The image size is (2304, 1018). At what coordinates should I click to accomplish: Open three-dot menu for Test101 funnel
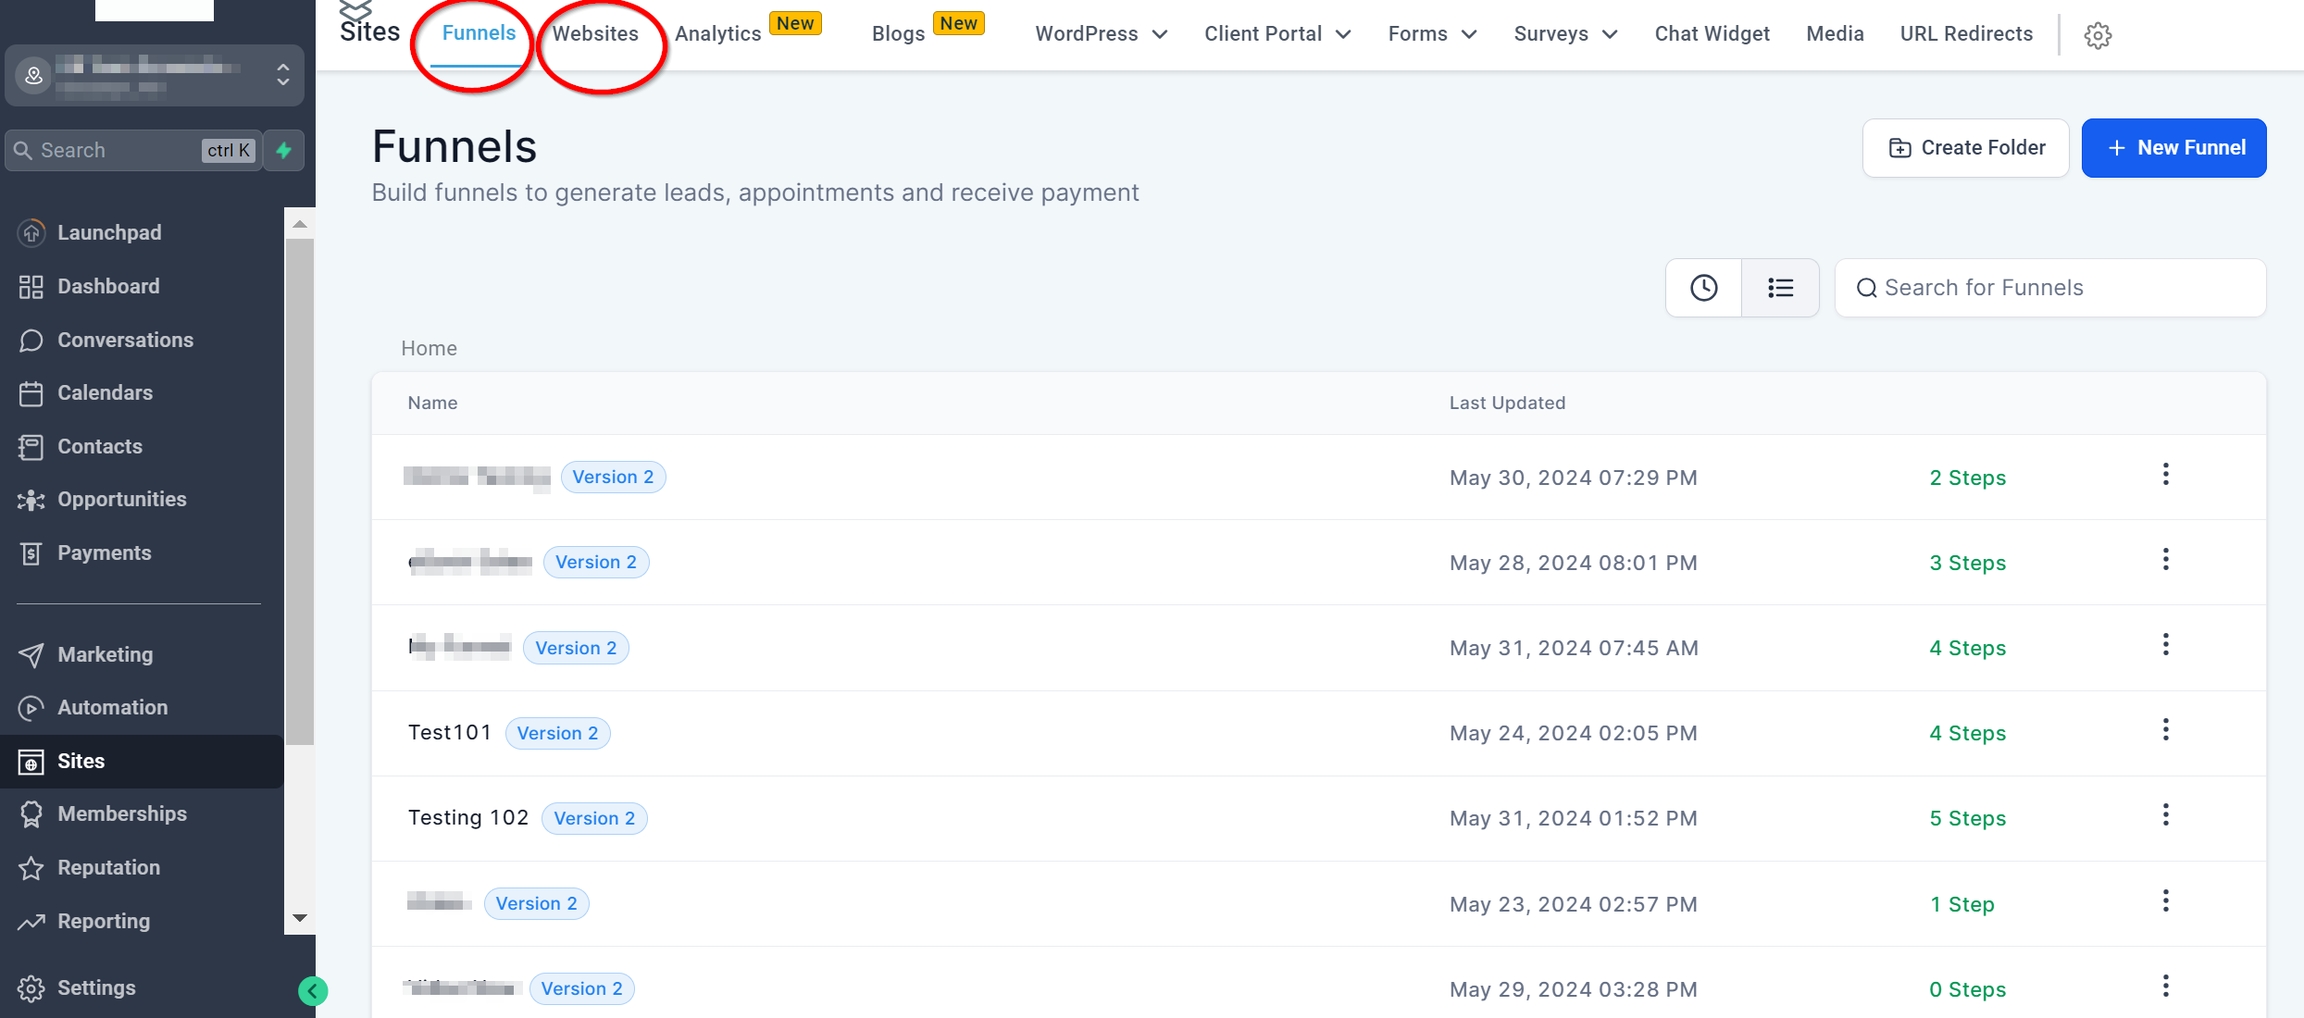(2165, 731)
